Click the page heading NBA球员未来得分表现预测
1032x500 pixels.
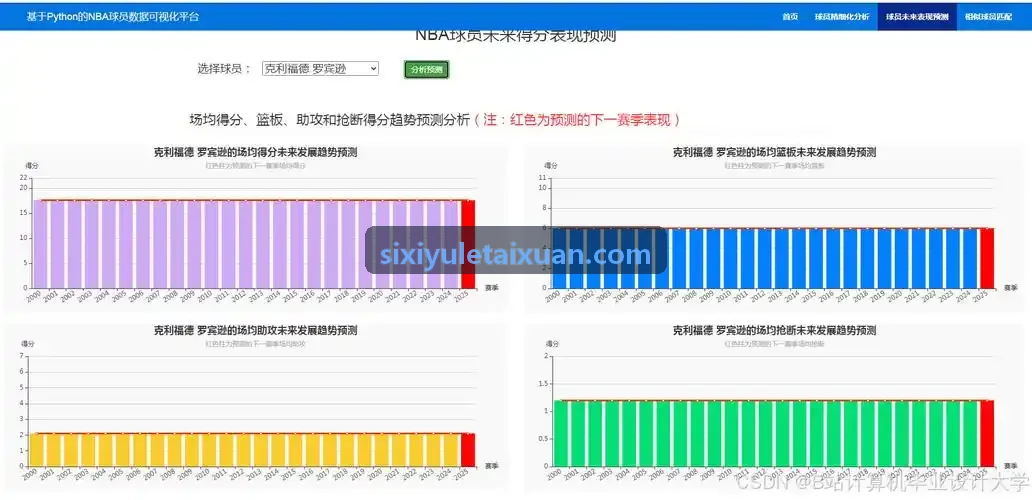coord(515,36)
